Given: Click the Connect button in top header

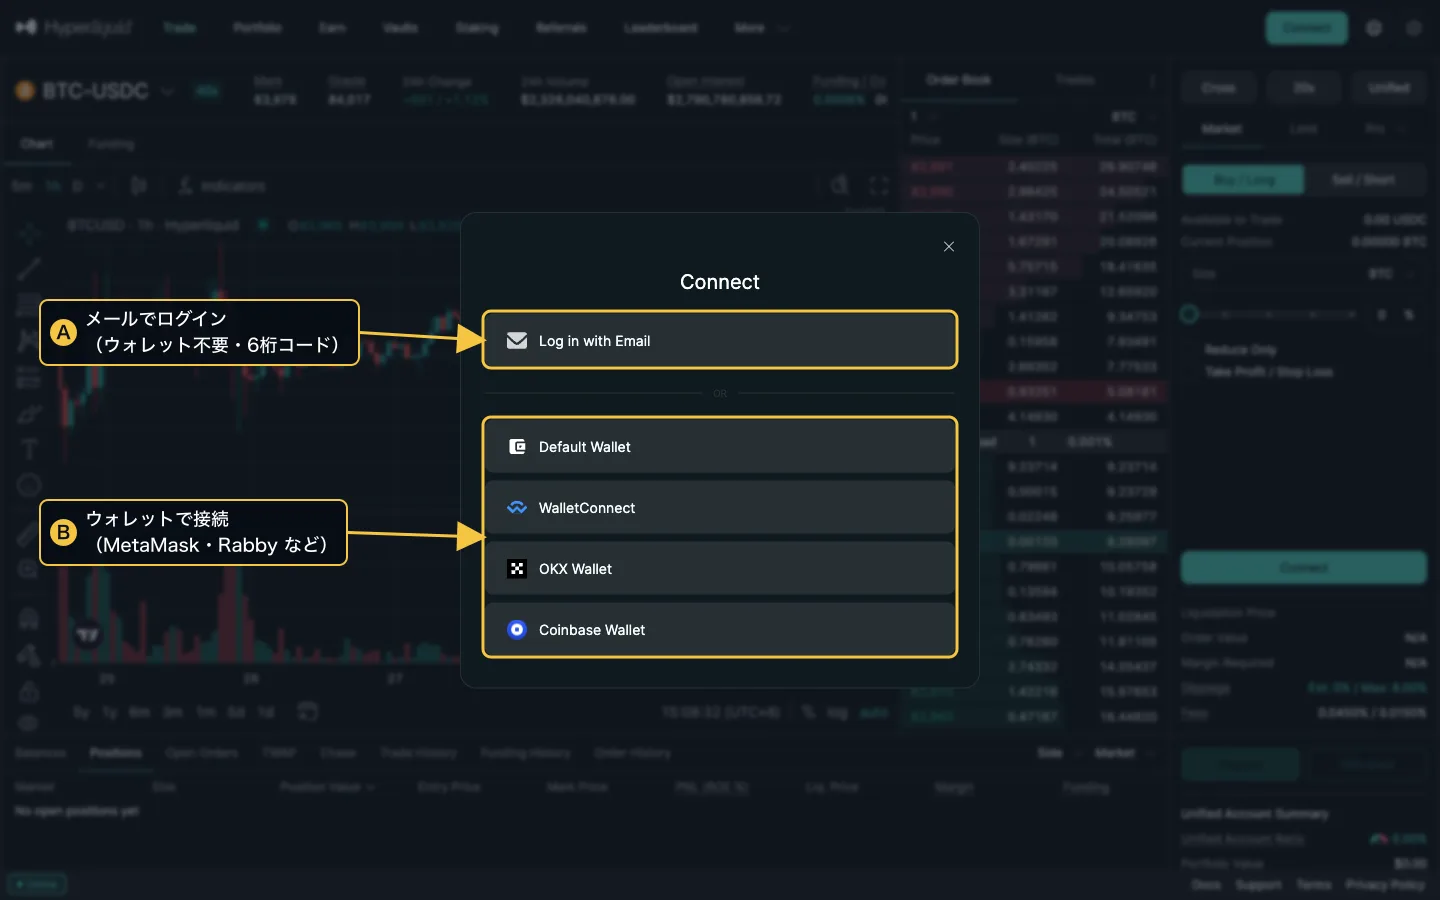Looking at the screenshot, I should (x=1306, y=28).
